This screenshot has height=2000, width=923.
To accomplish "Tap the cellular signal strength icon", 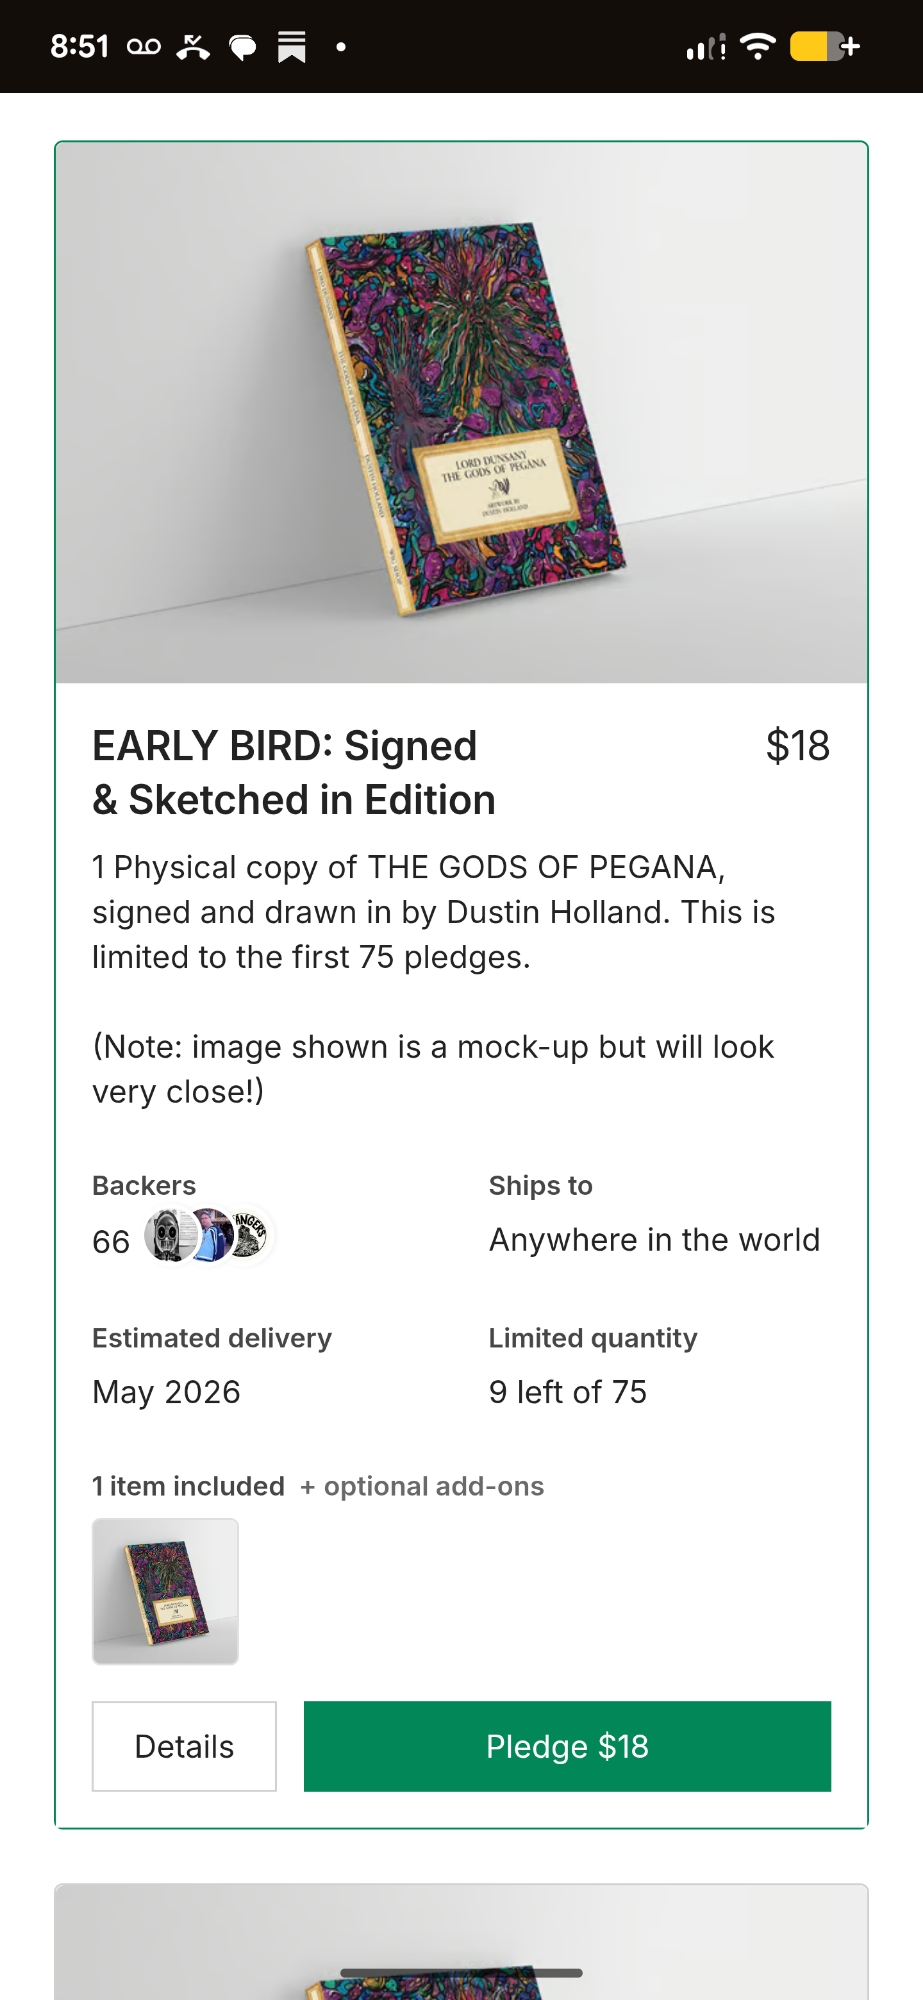I will (x=705, y=47).
